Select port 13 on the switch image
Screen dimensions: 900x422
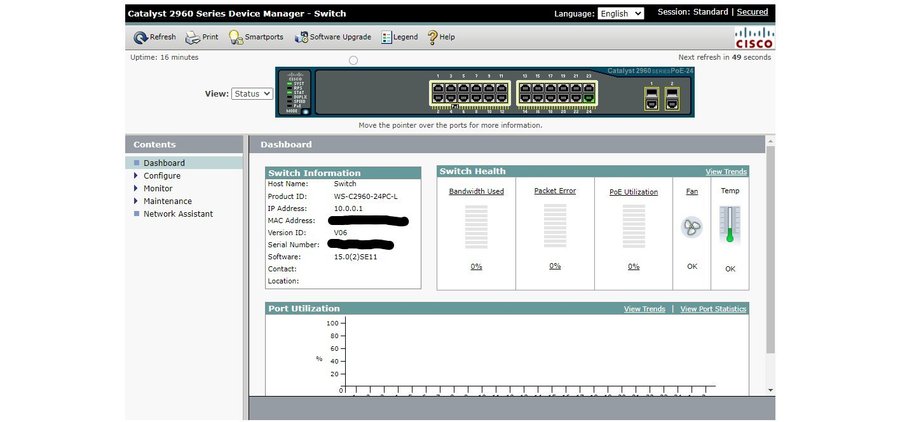[525, 88]
